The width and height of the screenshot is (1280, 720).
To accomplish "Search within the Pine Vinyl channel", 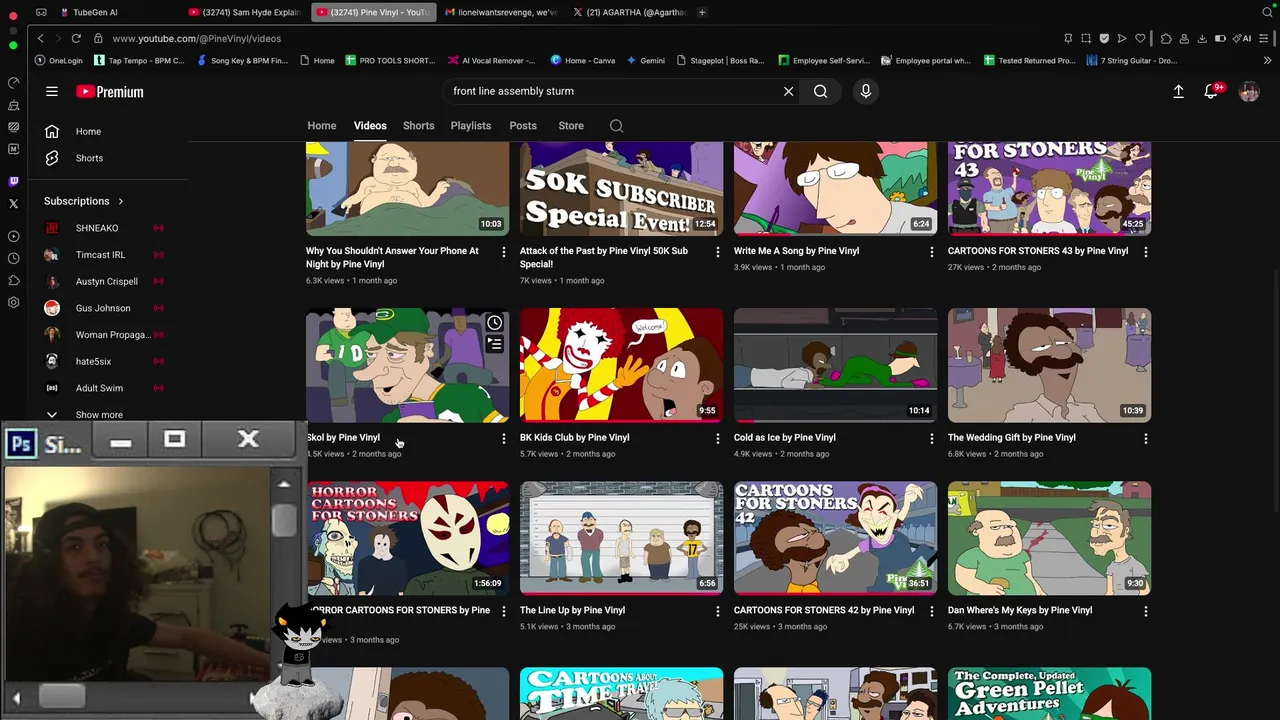I will click(616, 126).
